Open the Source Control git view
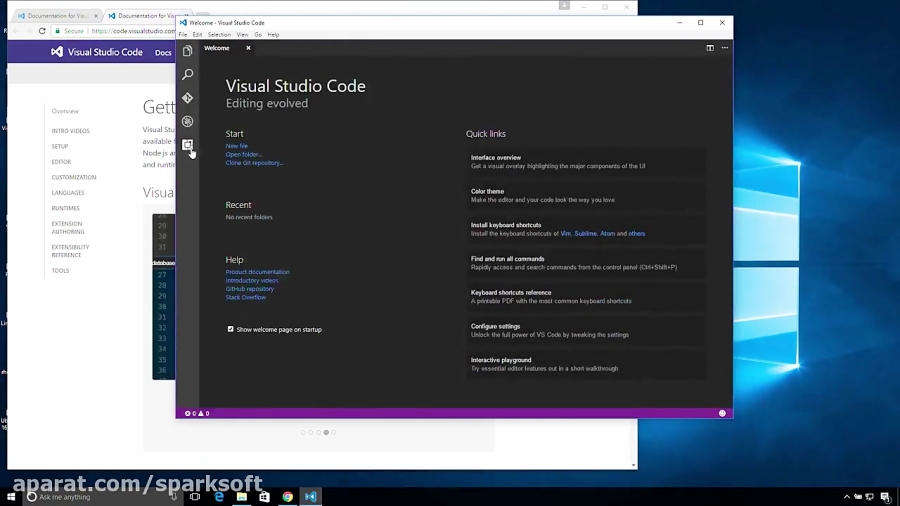This screenshot has height=506, width=900. coord(188,98)
